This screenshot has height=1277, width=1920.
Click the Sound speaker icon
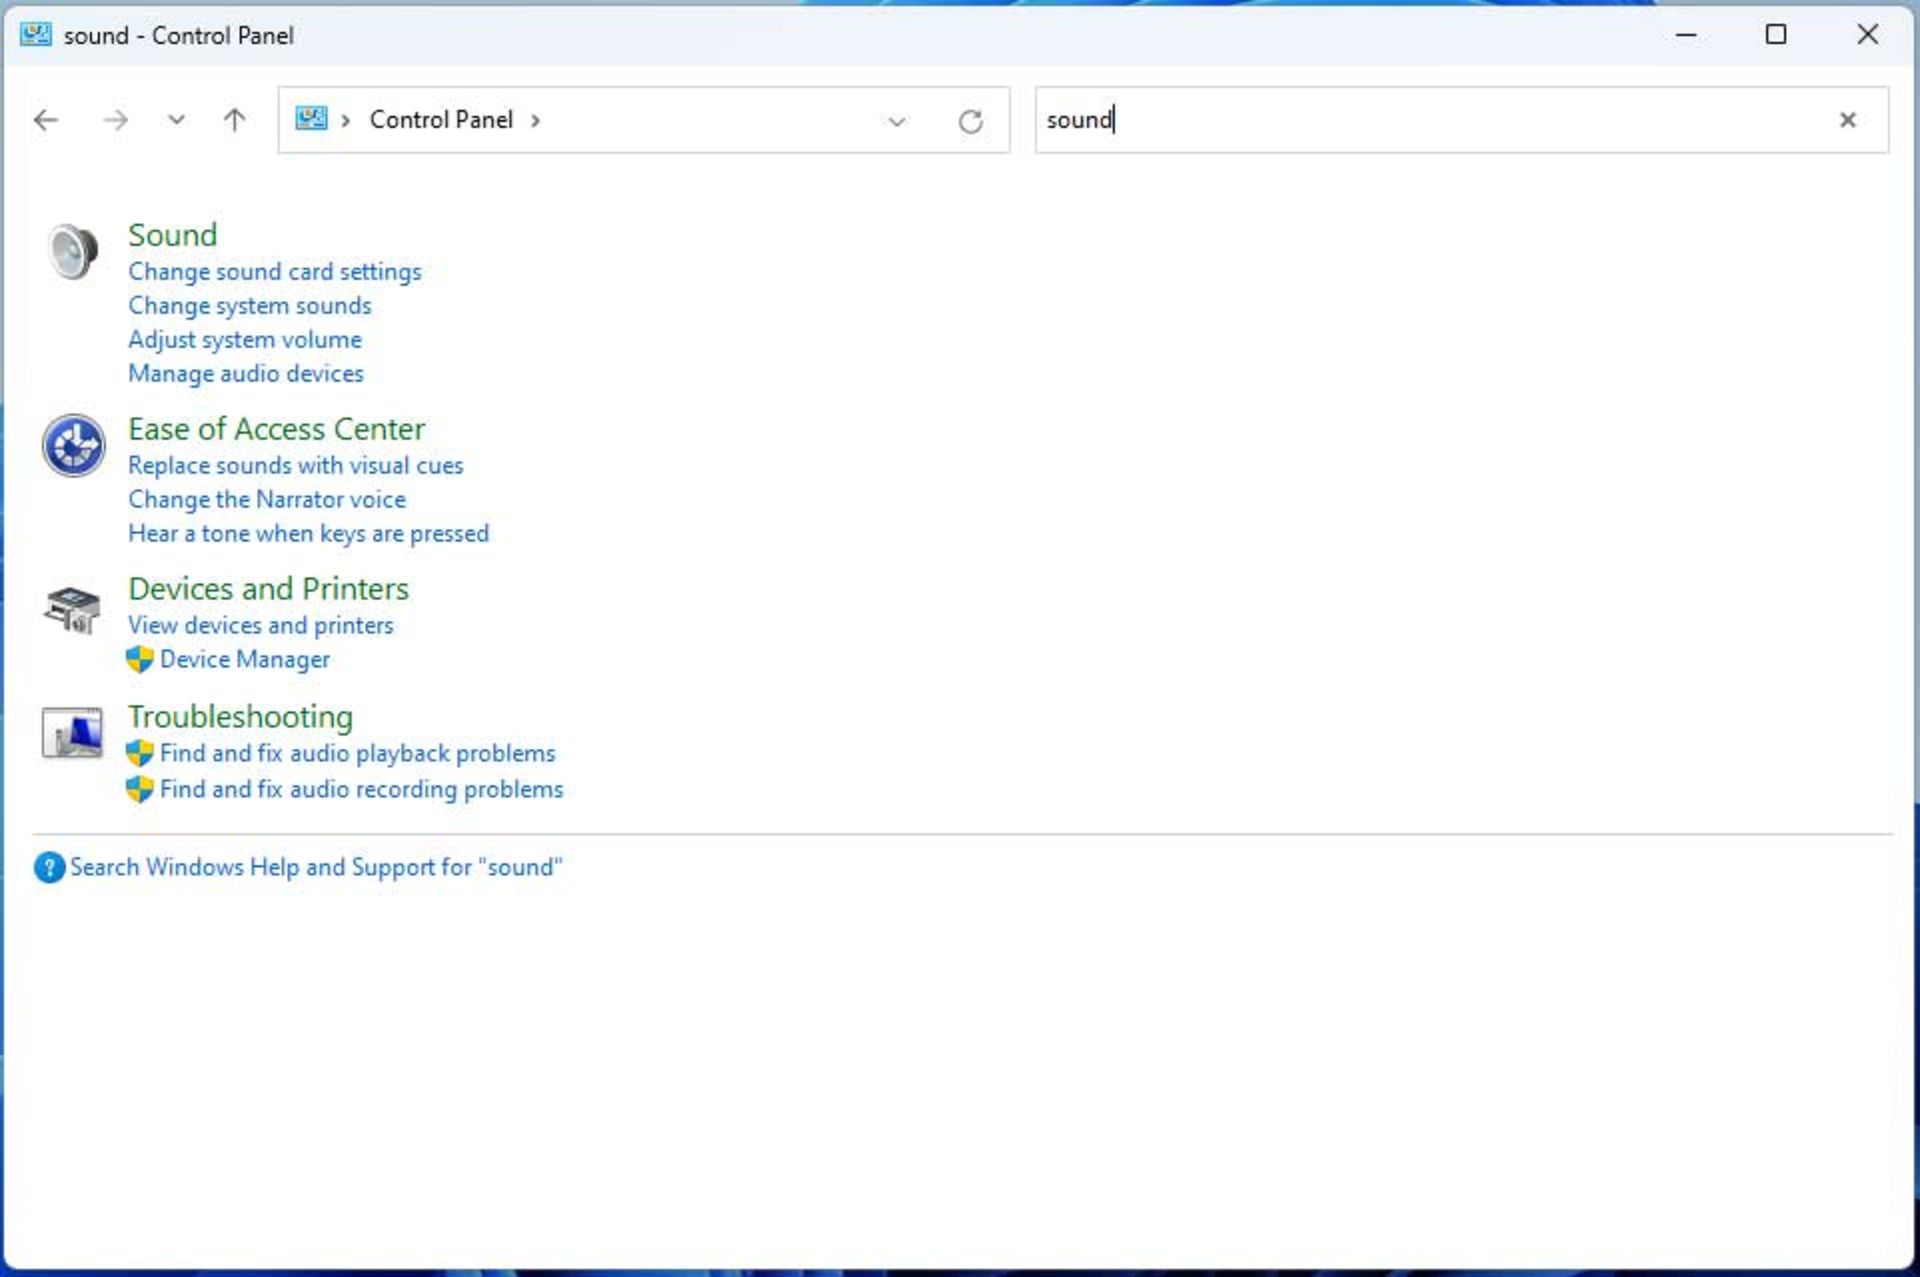pyautogui.click(x=73, y=251)
